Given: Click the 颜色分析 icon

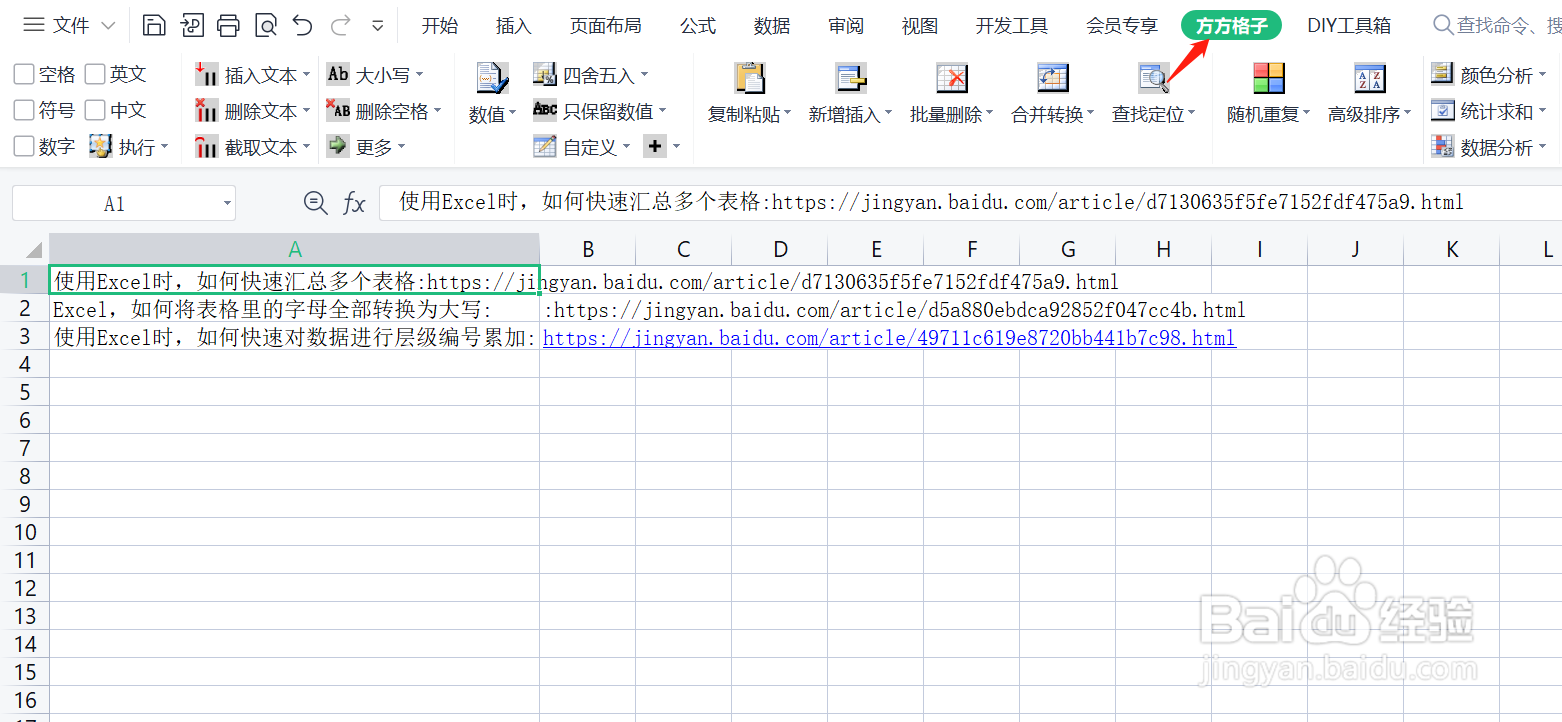Looking at the screenshot, I should (1442, 74).
